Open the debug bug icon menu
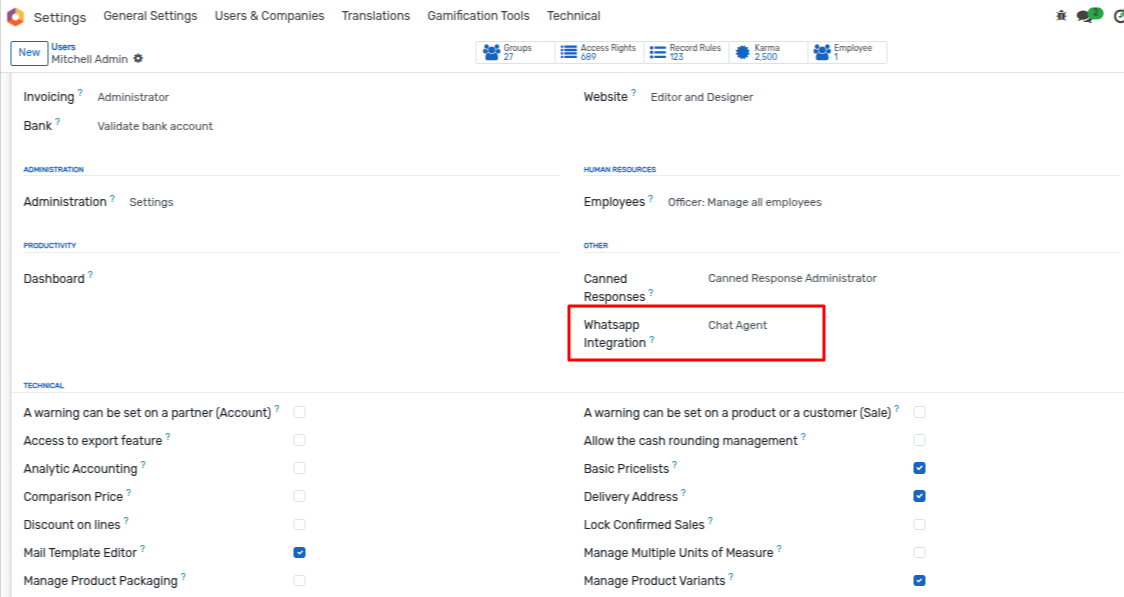 1061,16
